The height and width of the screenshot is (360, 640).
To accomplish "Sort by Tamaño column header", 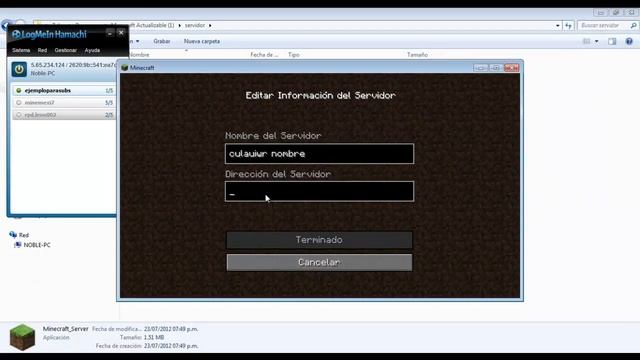I will click(417, 55).
